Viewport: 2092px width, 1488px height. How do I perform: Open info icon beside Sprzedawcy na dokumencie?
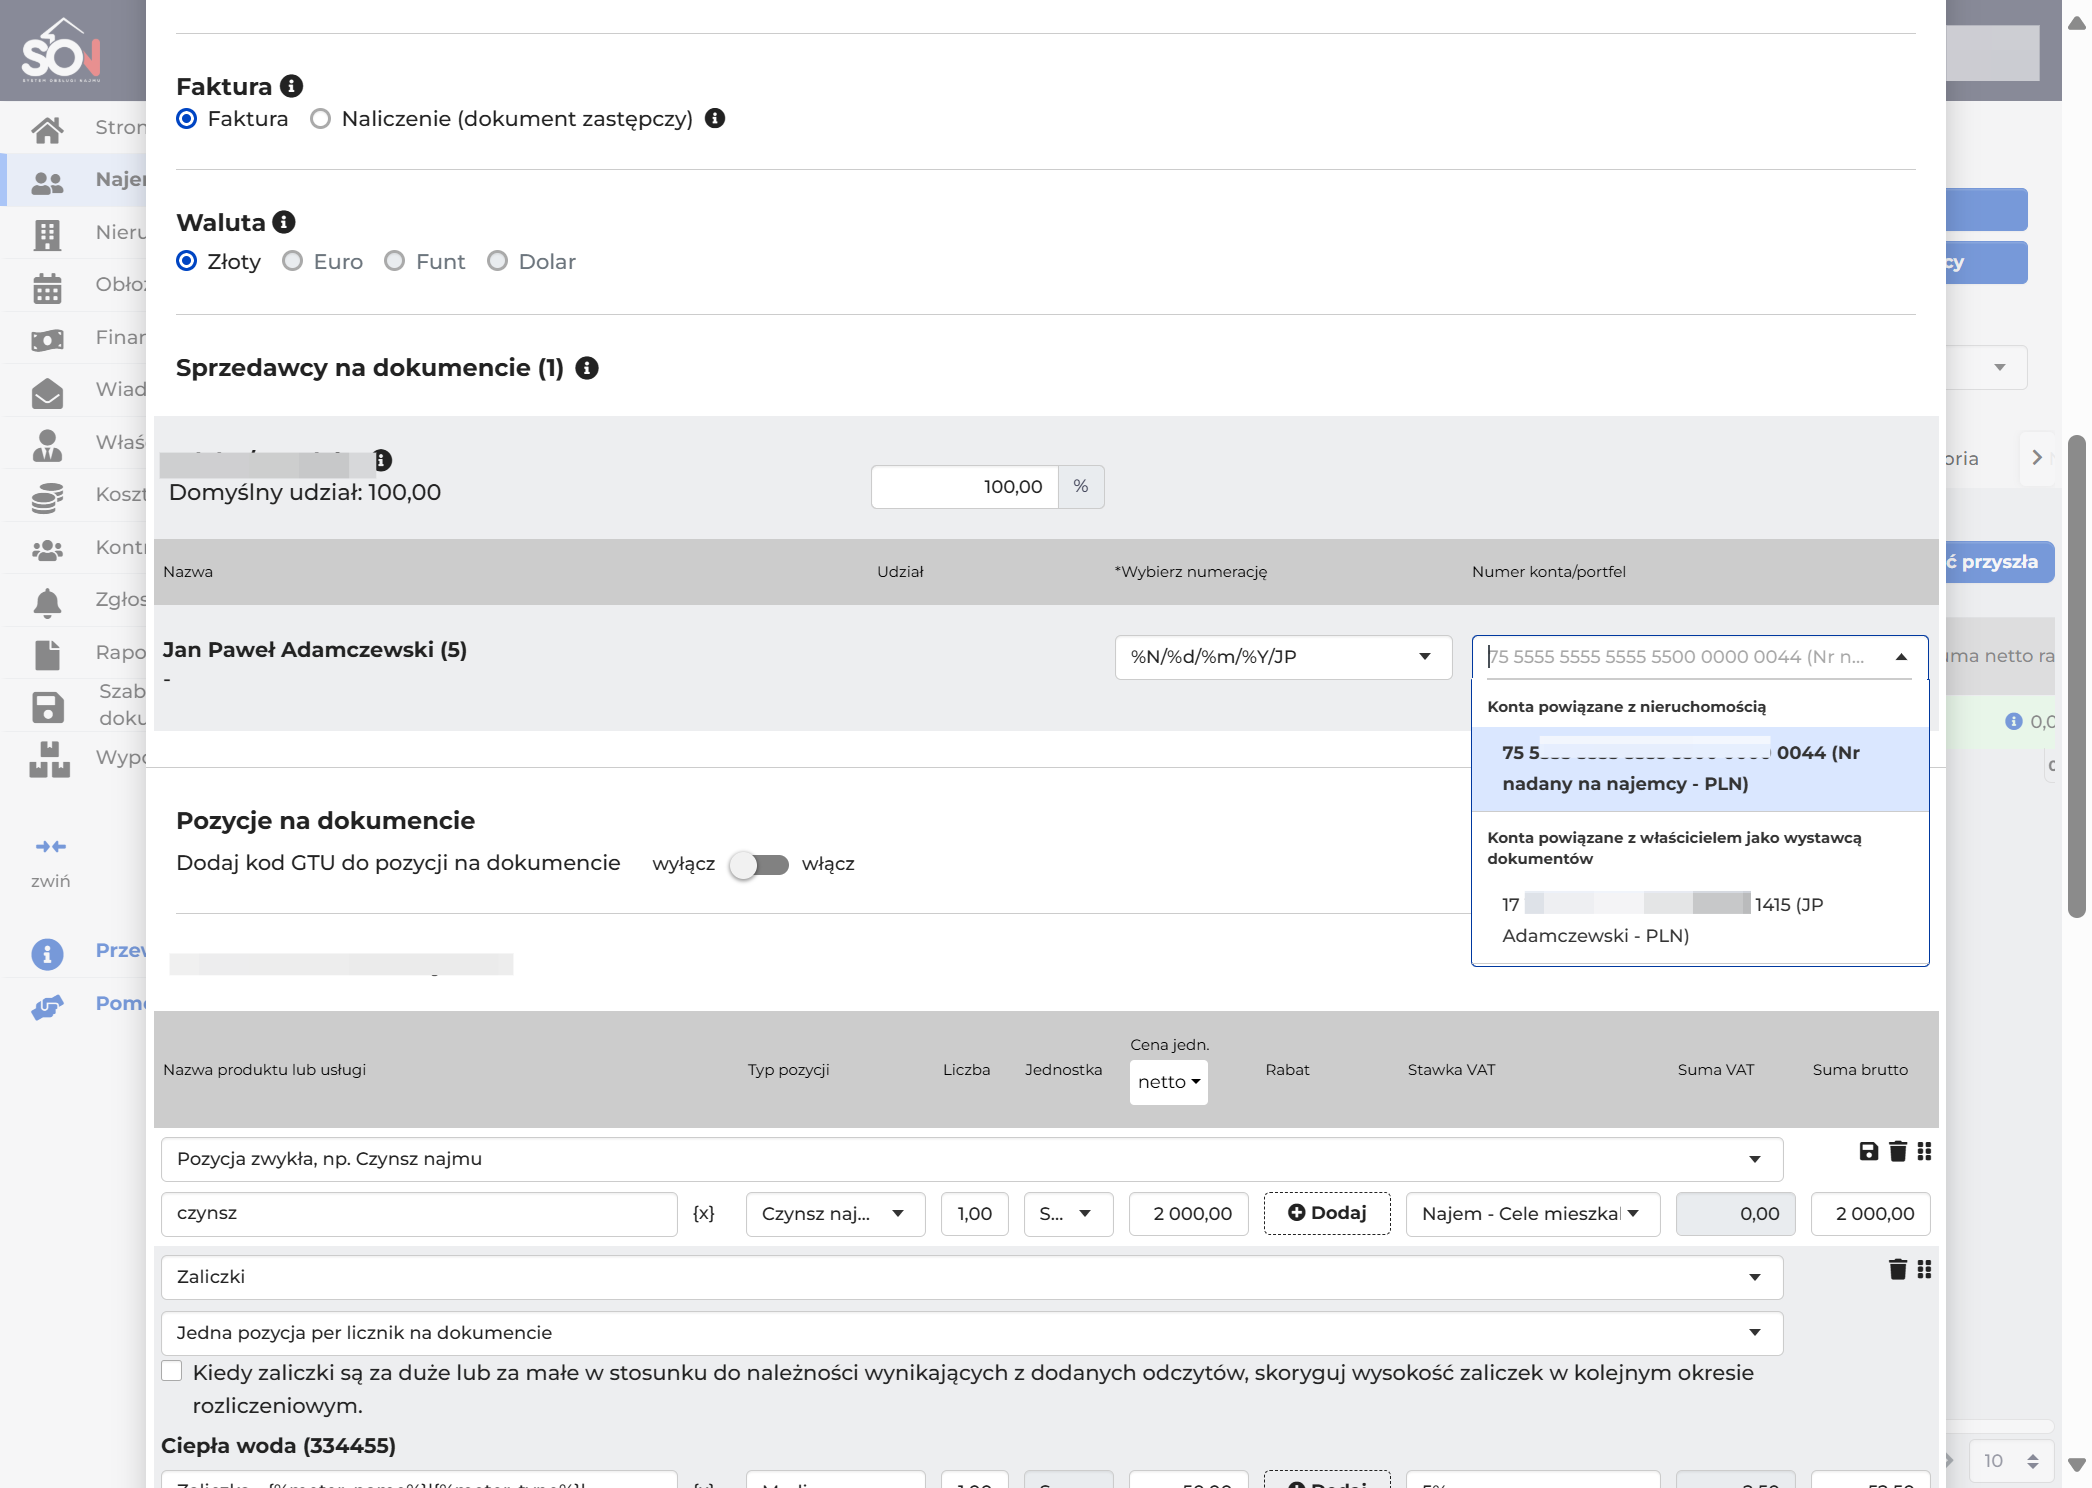[x=587, y=368]
